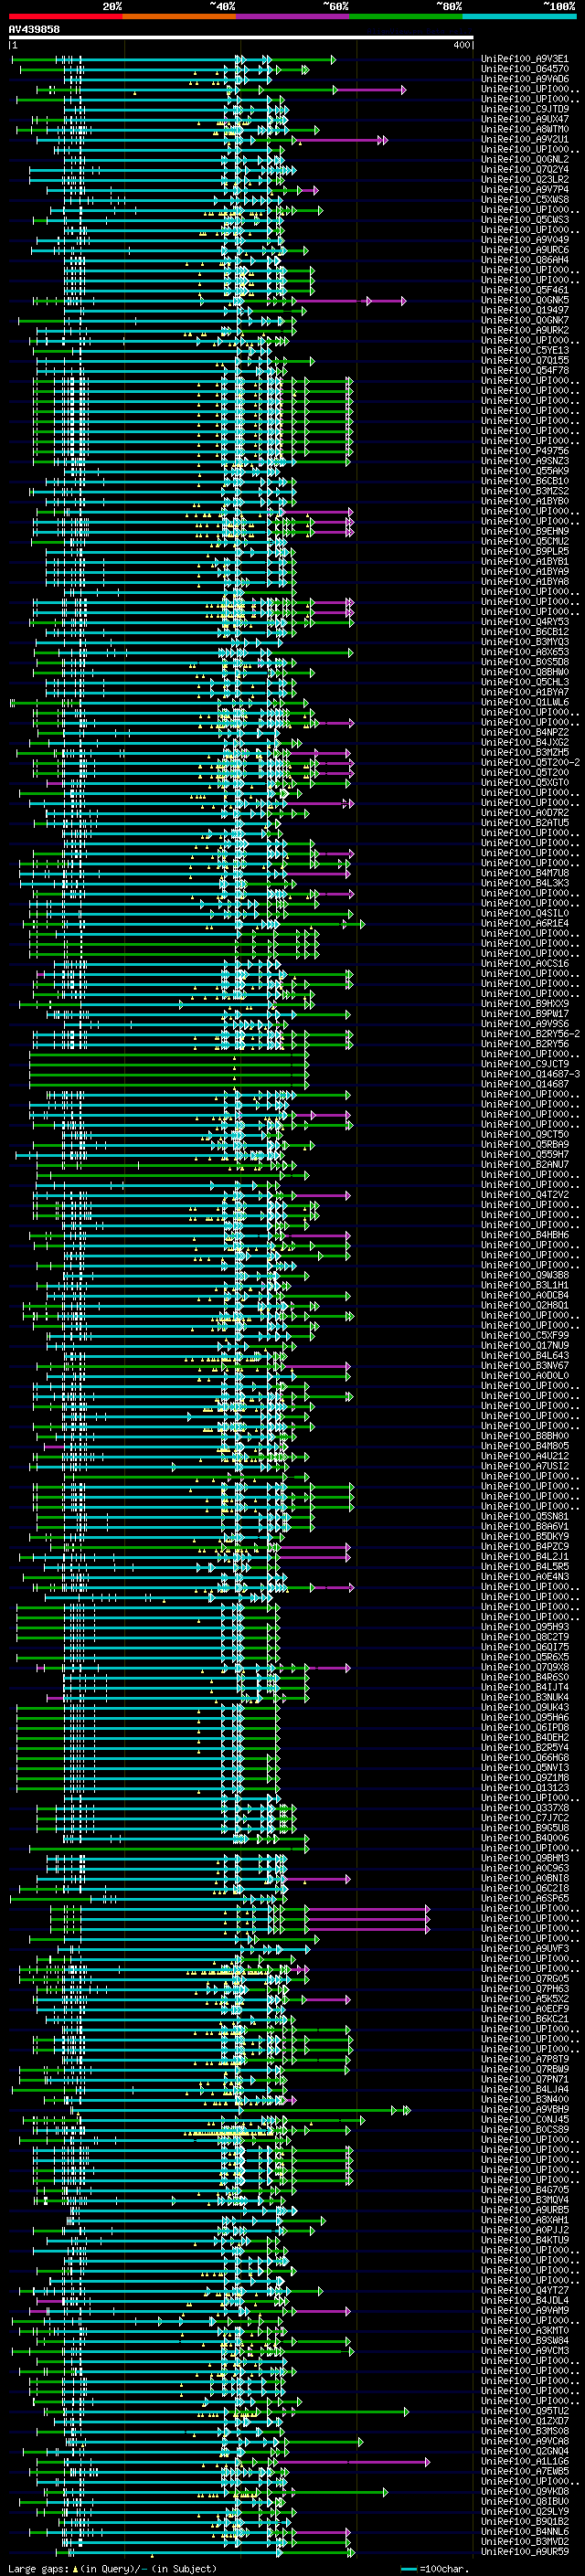
Task: Click label UniRef100_C5YE13
Action: pos(525,350)
